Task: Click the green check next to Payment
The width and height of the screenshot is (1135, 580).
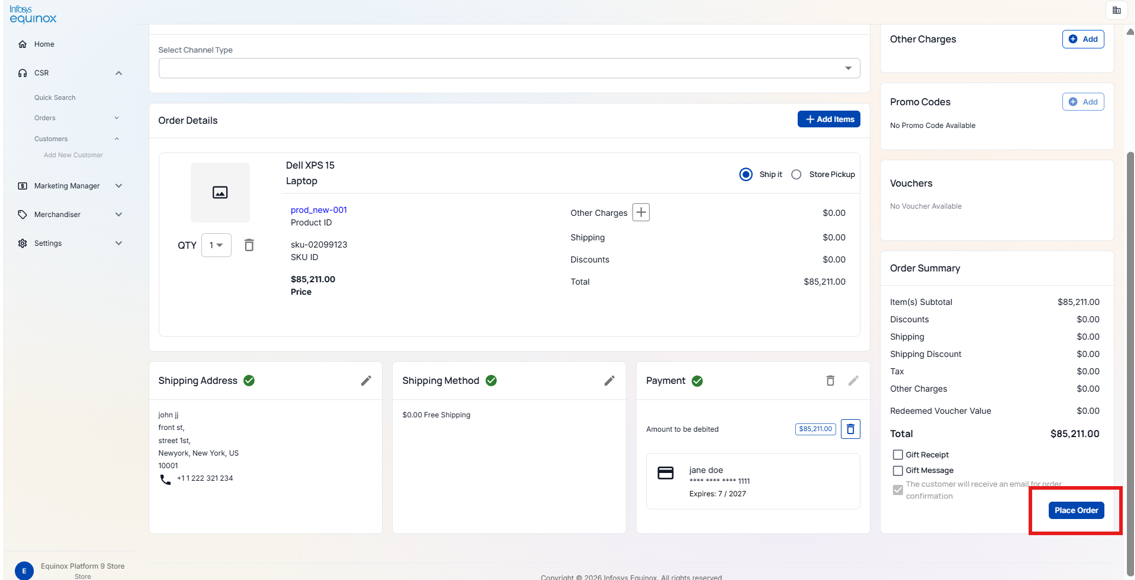Action: pyautogui.click(x=697, y=380)
